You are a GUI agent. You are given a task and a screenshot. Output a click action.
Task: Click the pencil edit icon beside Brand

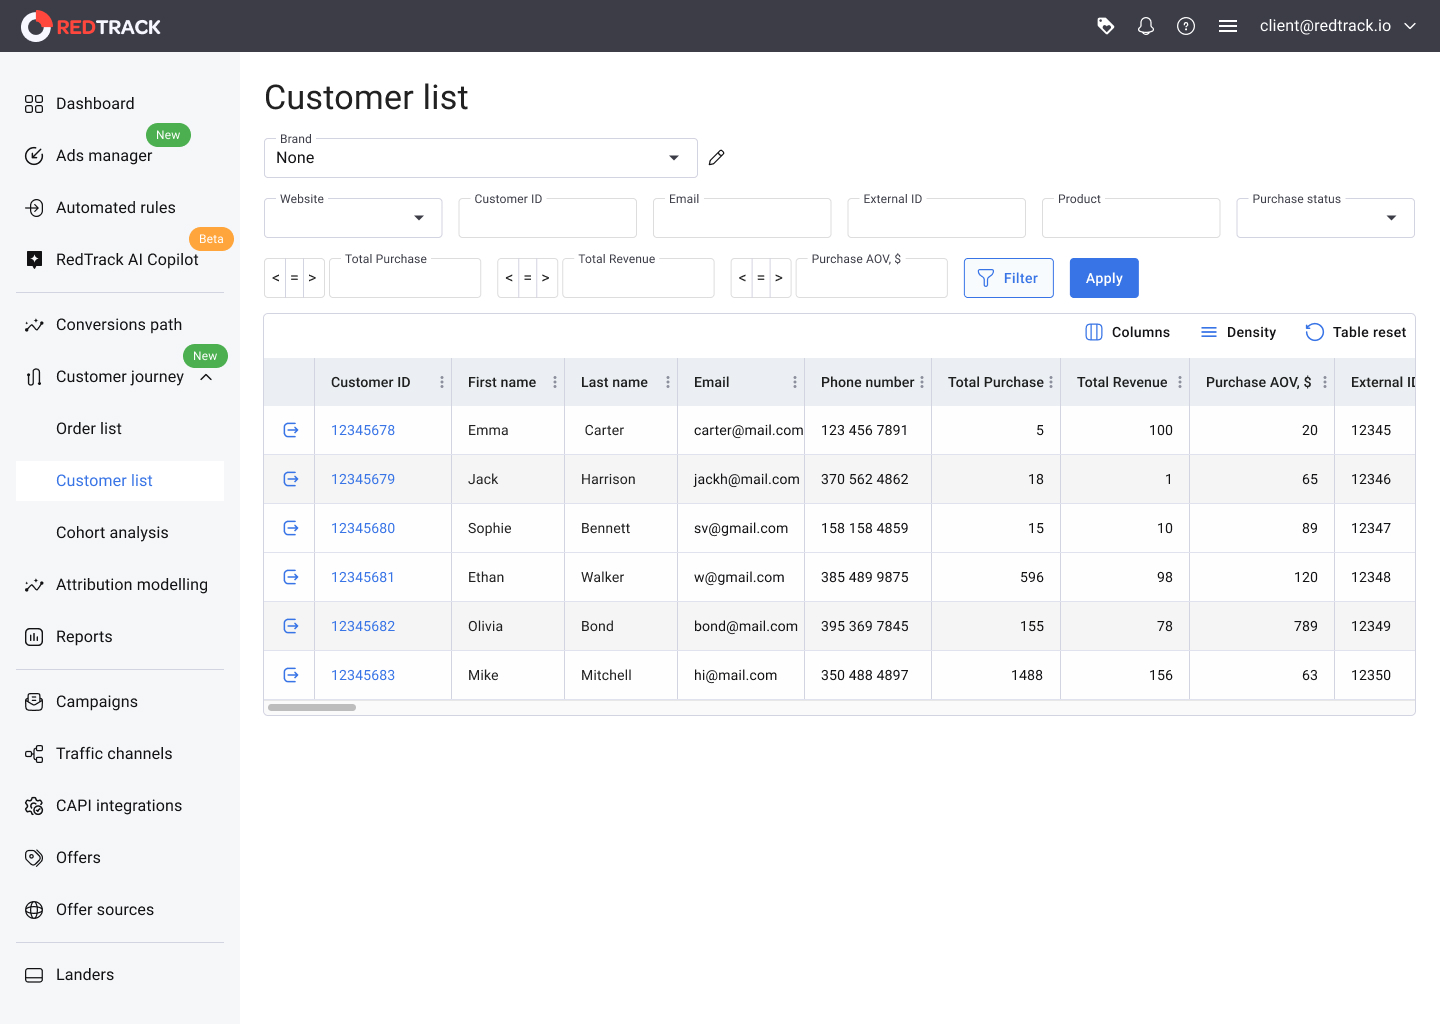point(716,158)
